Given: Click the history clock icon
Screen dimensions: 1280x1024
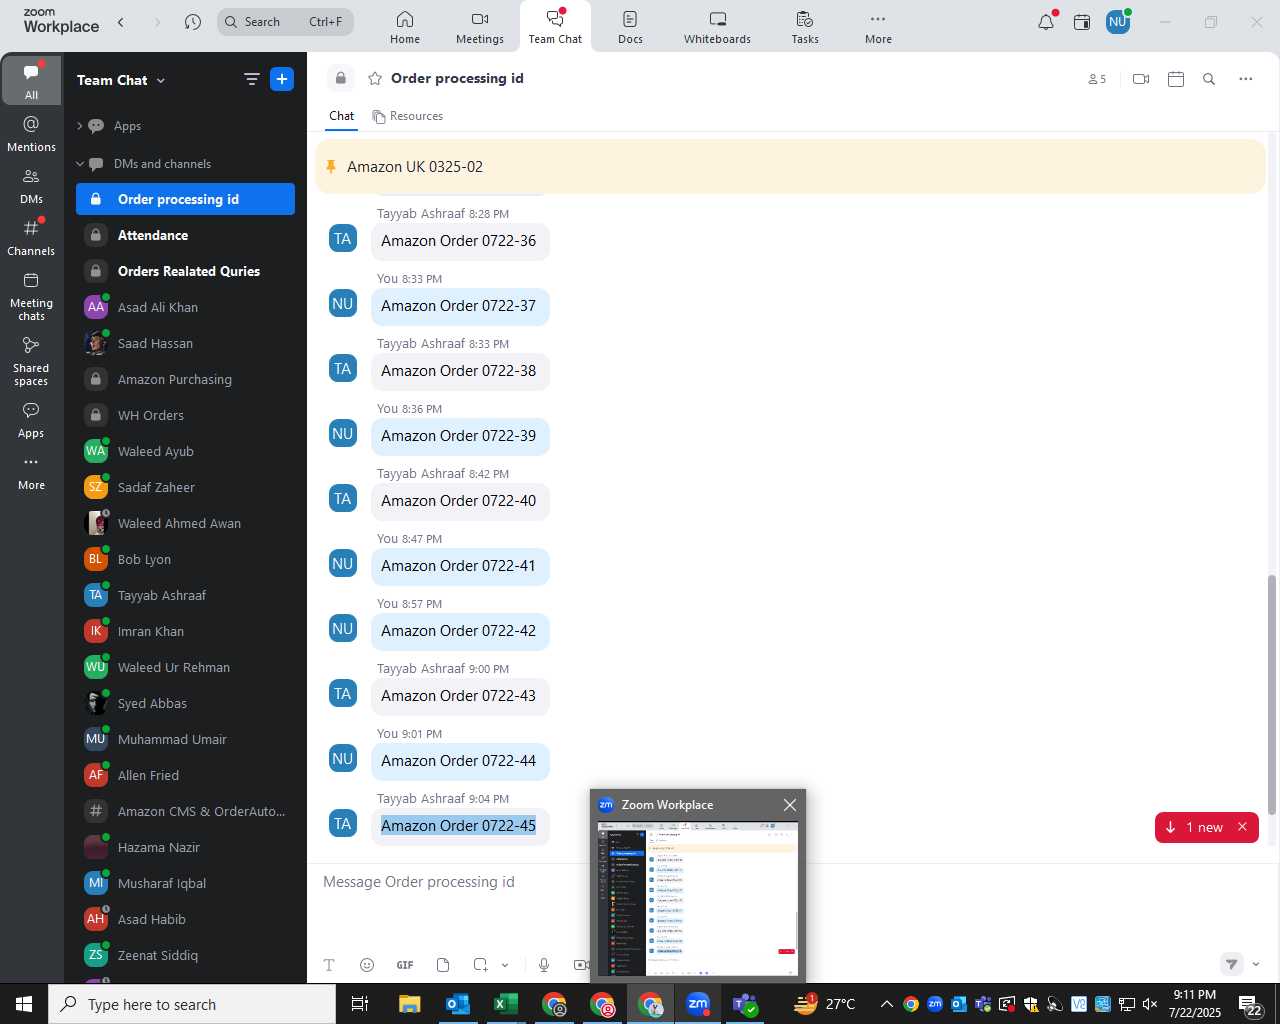Looking at the screenshot, I should point(193,22).
